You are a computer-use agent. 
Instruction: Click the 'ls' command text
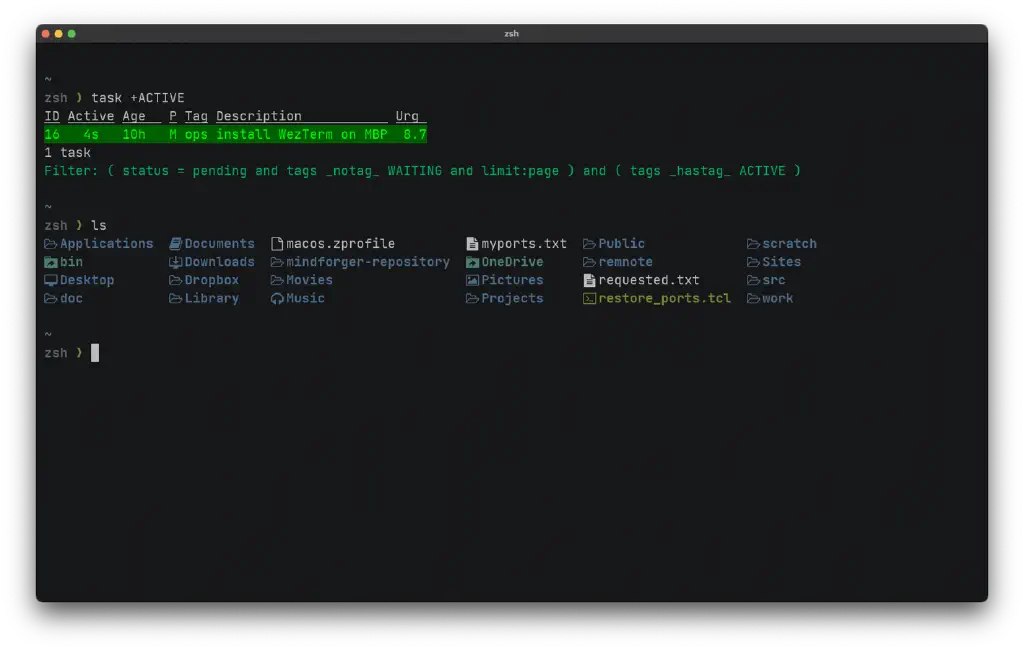coord(99,225)
